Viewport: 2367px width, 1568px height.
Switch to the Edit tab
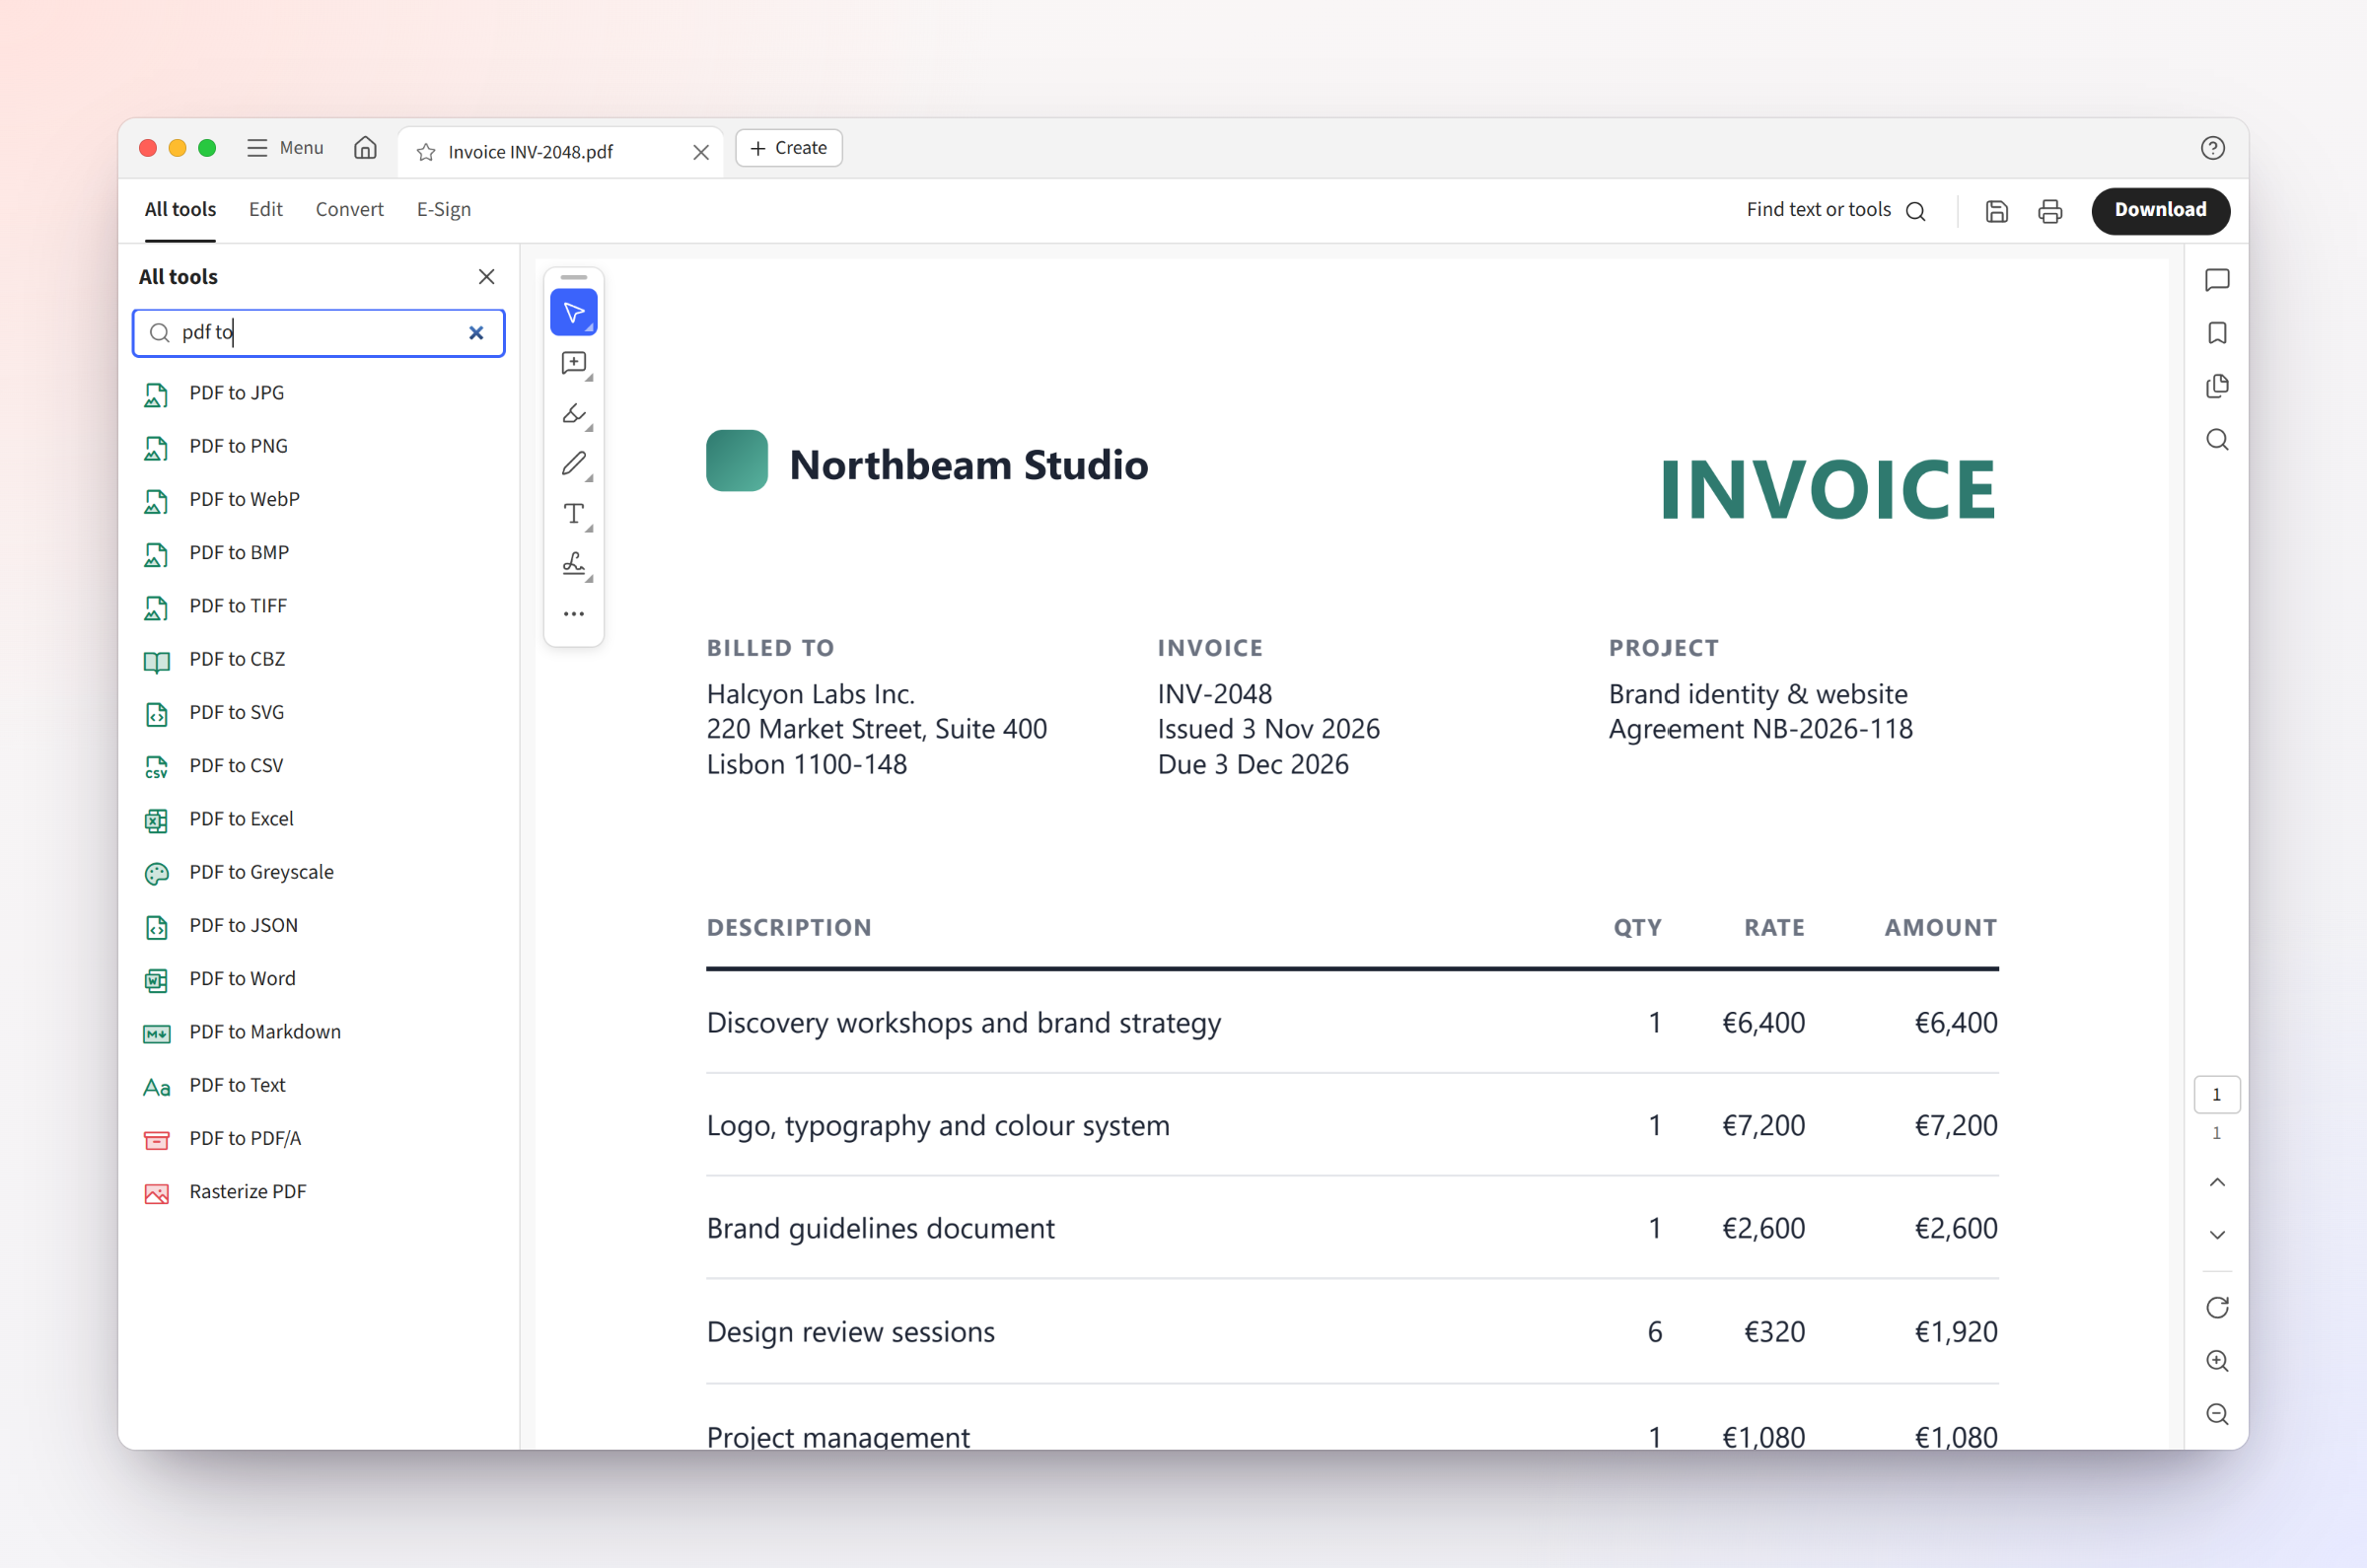[266, 210]
